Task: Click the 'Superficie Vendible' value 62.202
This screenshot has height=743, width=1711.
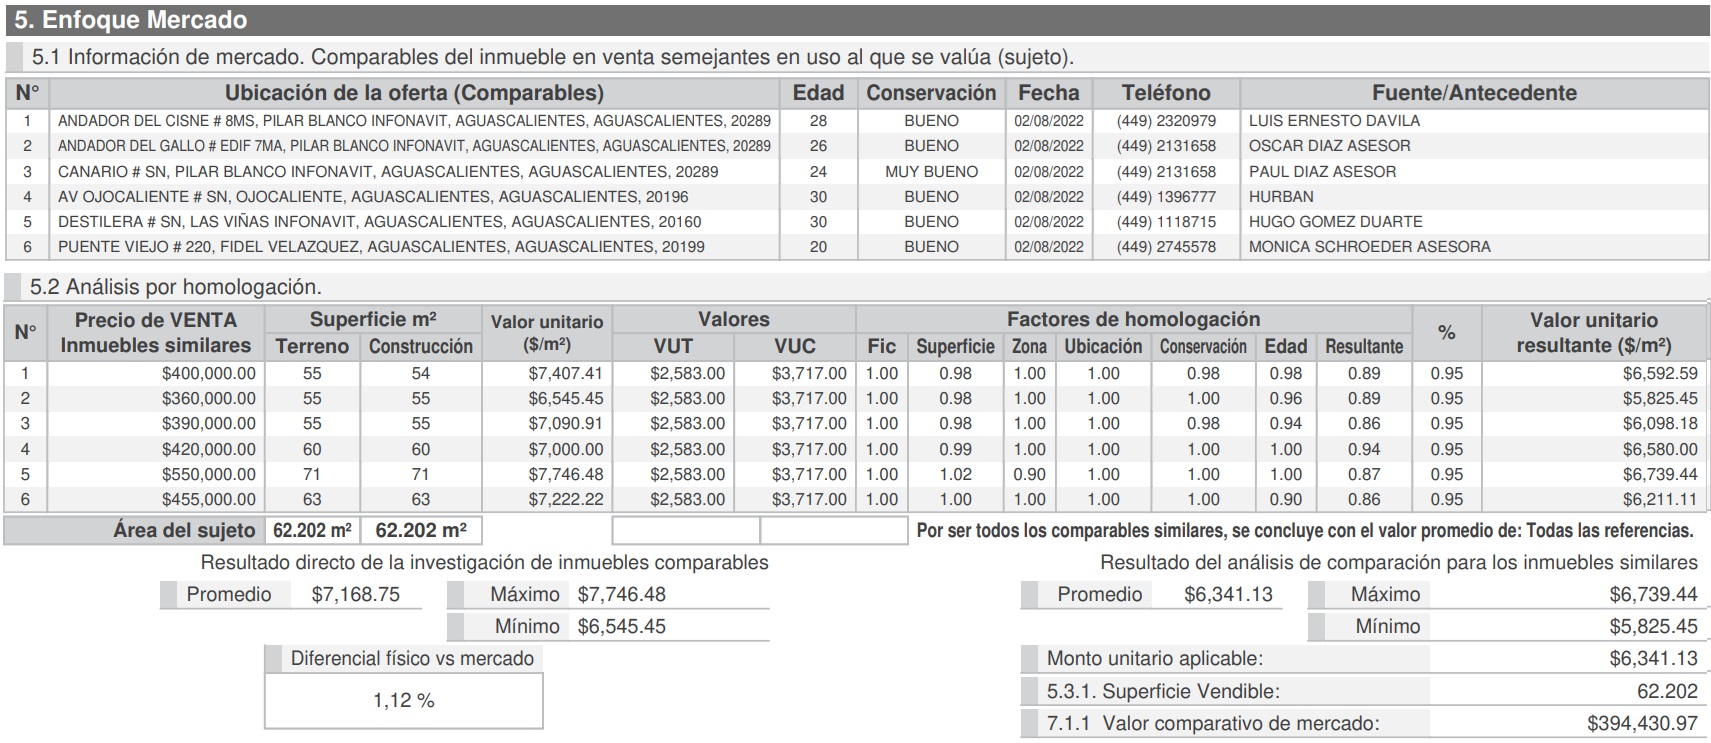Action: [1666, 691]
